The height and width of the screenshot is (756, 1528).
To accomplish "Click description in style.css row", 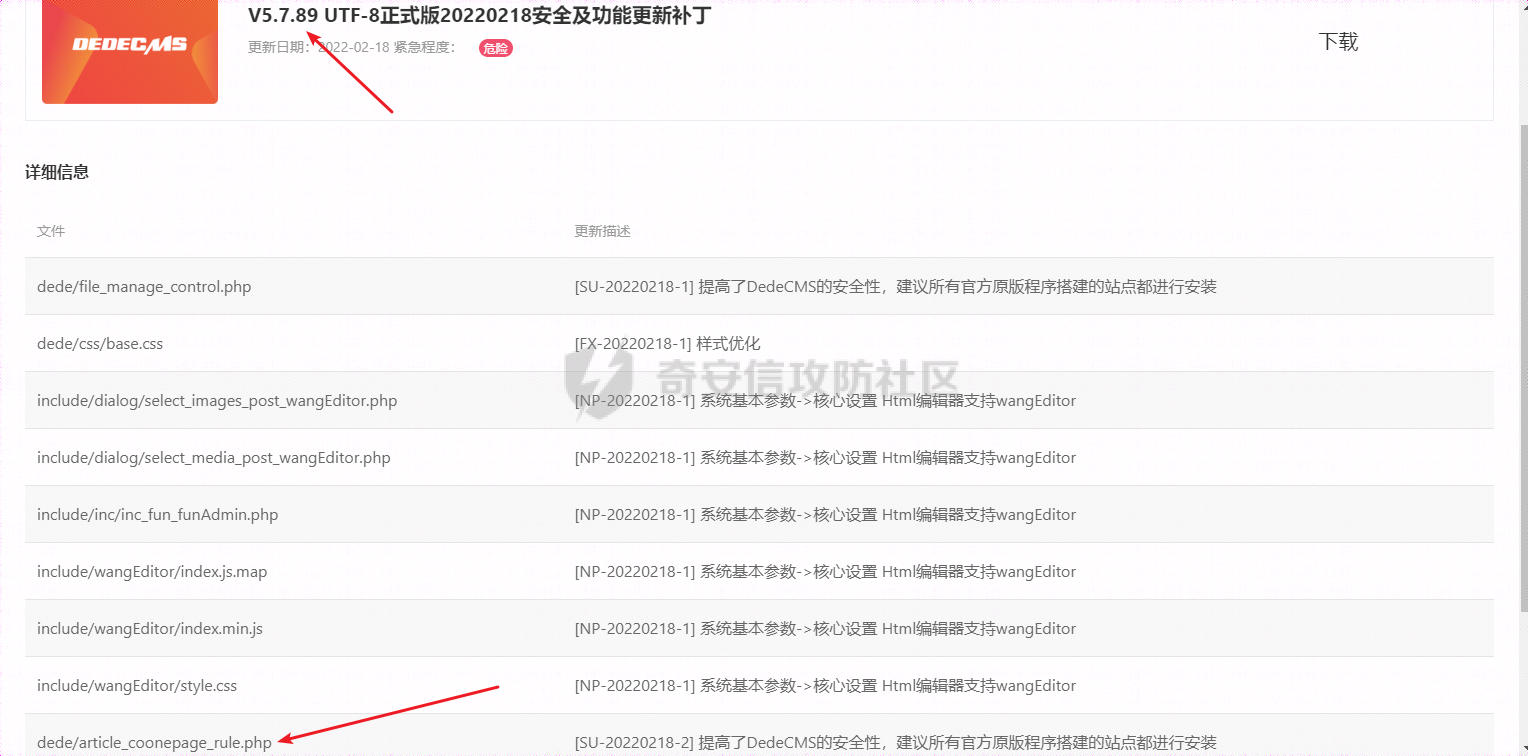I will coord(825,686).
